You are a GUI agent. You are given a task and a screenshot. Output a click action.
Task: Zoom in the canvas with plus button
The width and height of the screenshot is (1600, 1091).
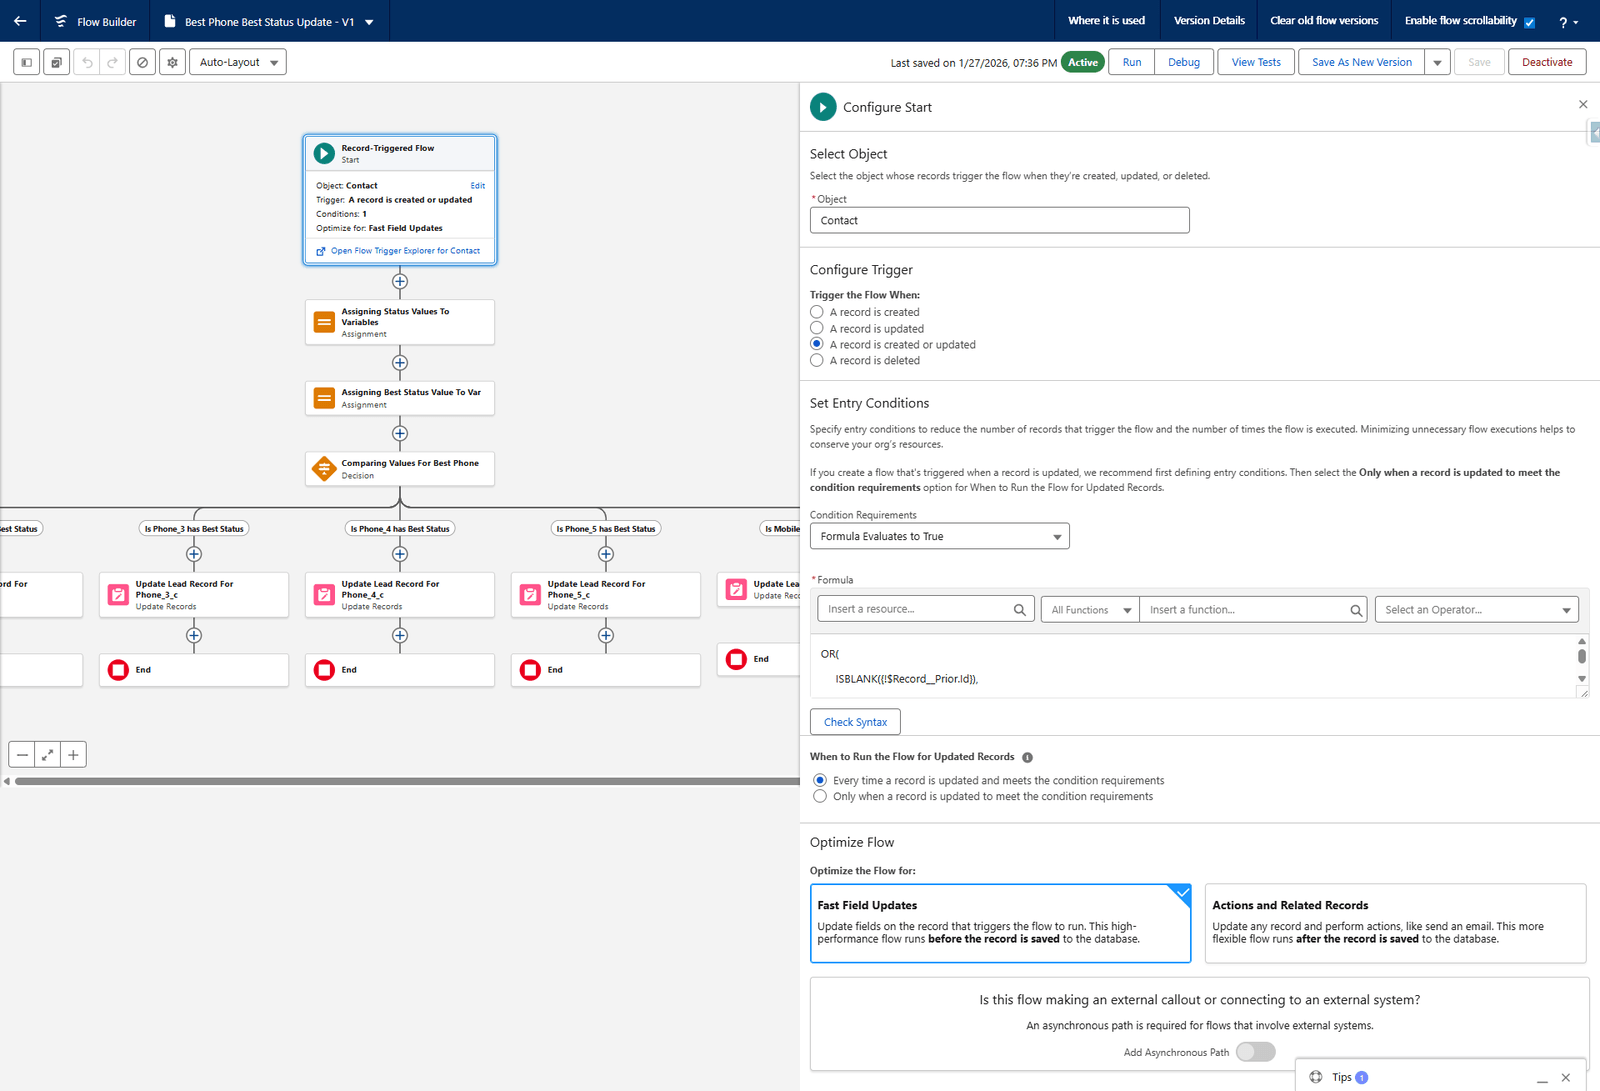tap(73, 755)
